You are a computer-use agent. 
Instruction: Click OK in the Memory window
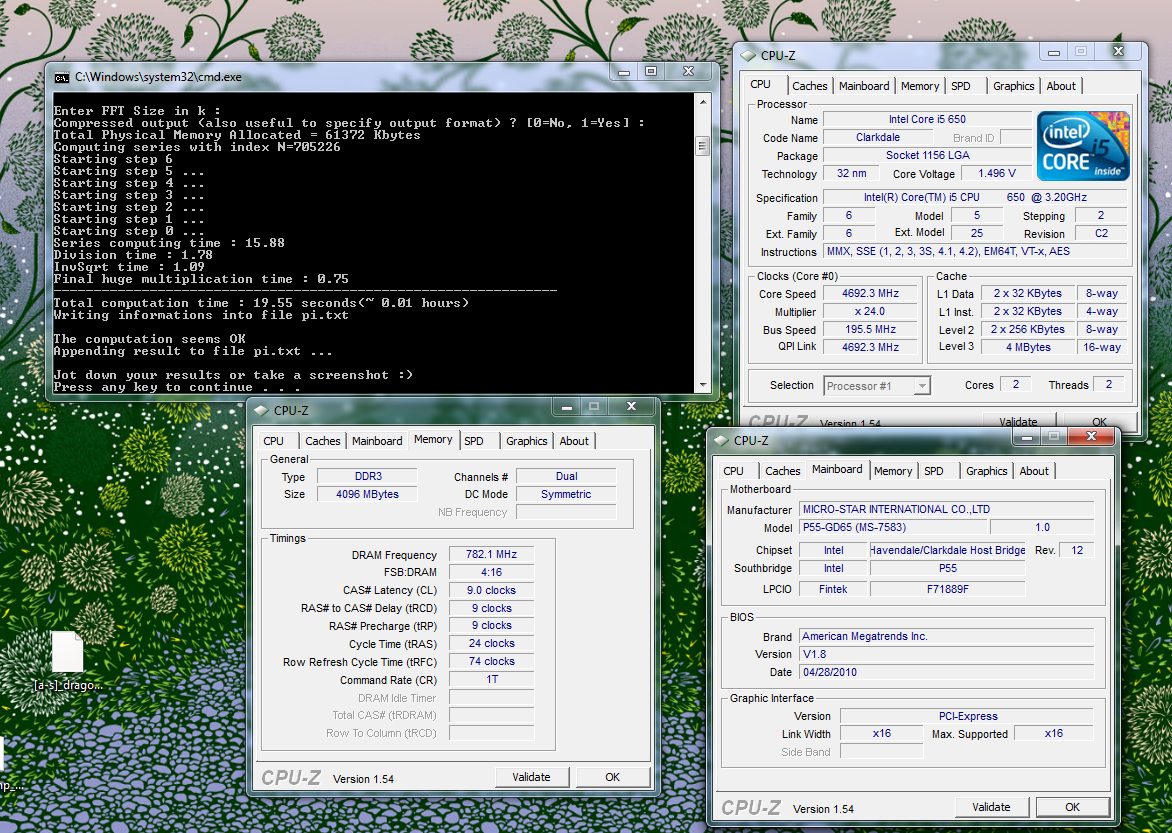point(612,777)
